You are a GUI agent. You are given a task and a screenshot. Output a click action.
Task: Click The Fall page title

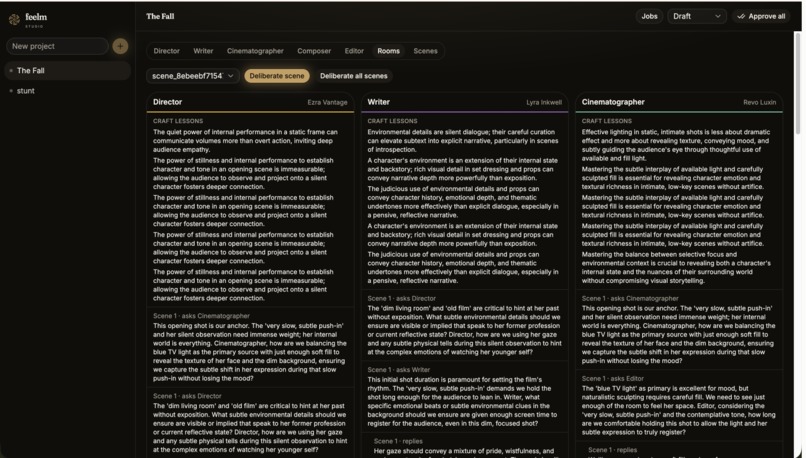coord(160,16)
